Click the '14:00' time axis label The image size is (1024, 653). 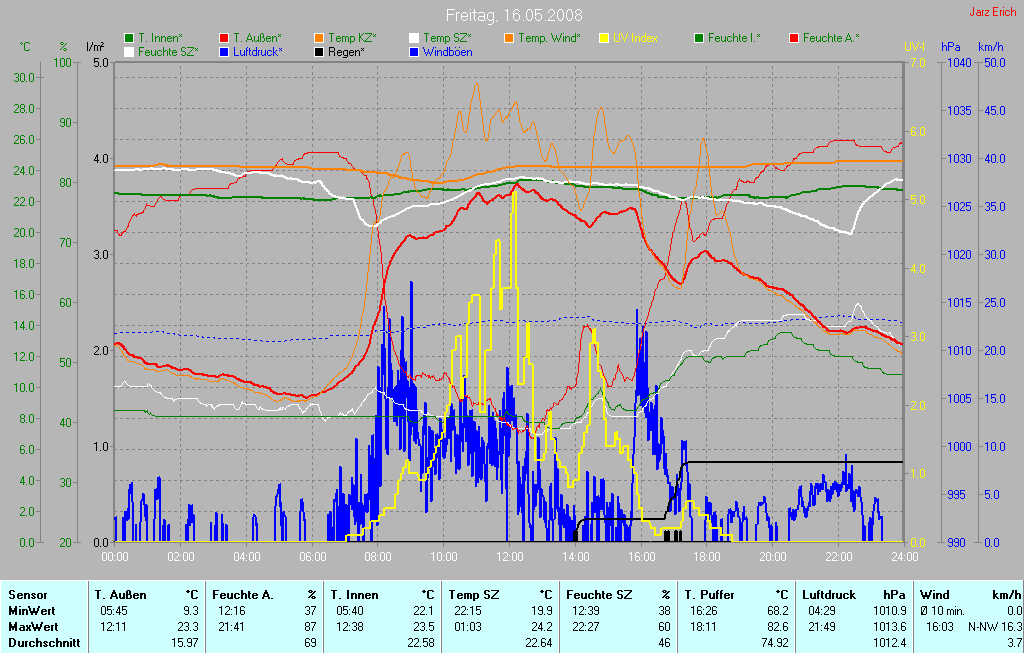(575, 557)
